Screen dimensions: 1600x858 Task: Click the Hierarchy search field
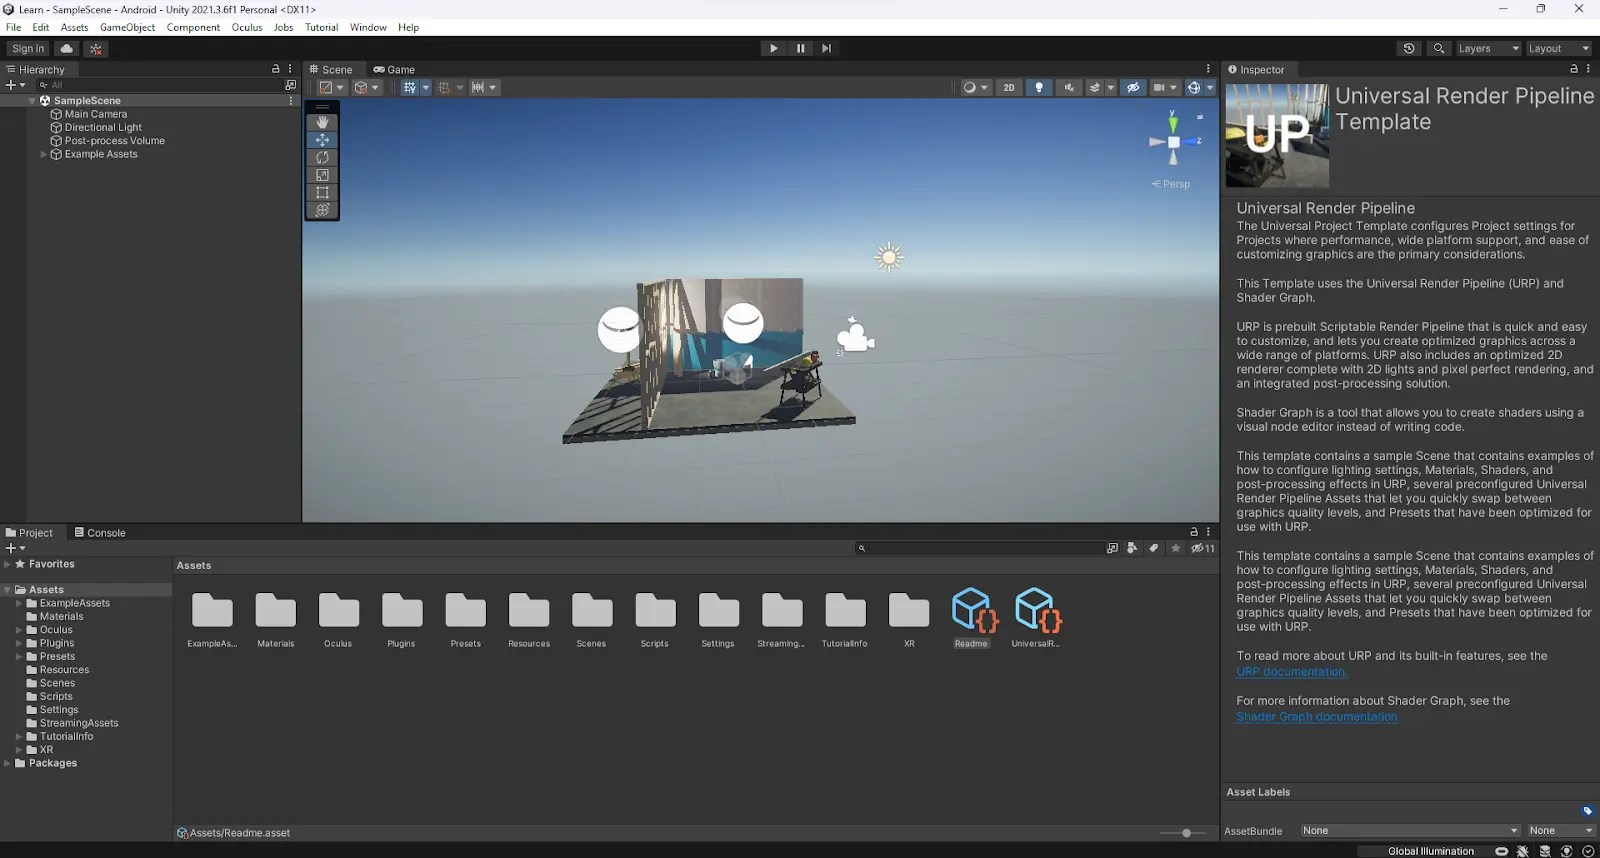click(x=160, y=85)
